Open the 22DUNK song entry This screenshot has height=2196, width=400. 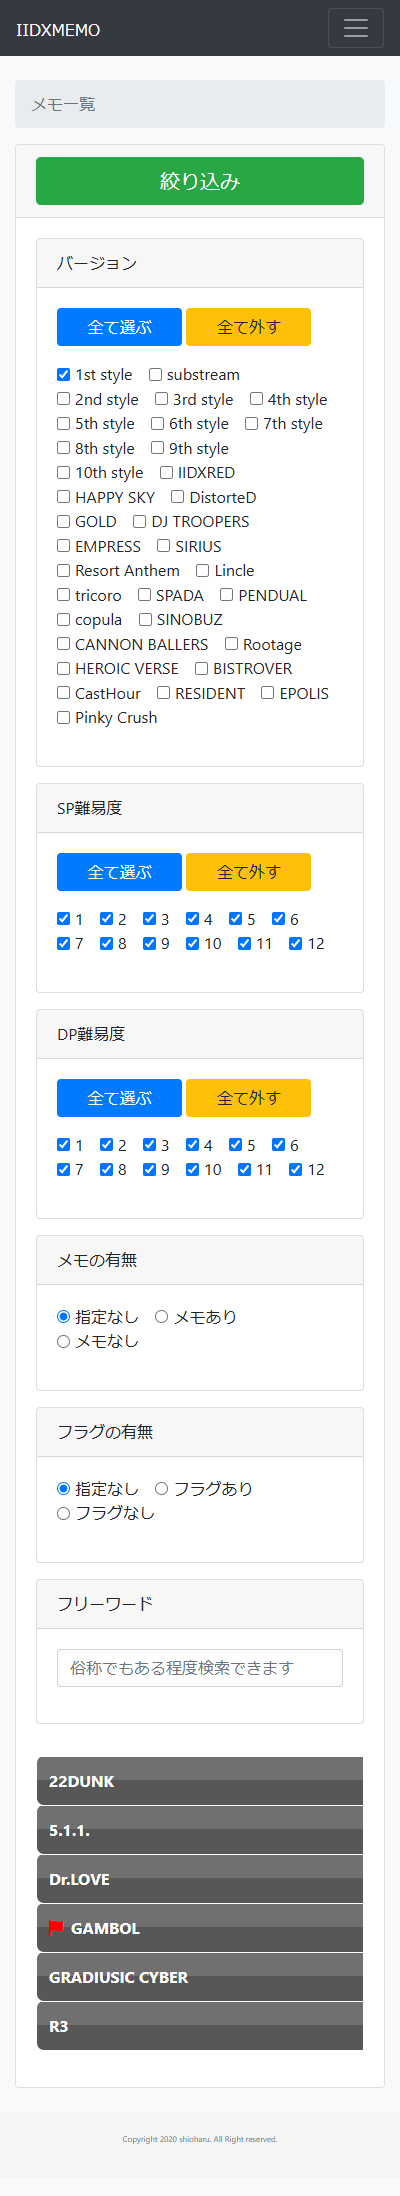[200, 1781]
